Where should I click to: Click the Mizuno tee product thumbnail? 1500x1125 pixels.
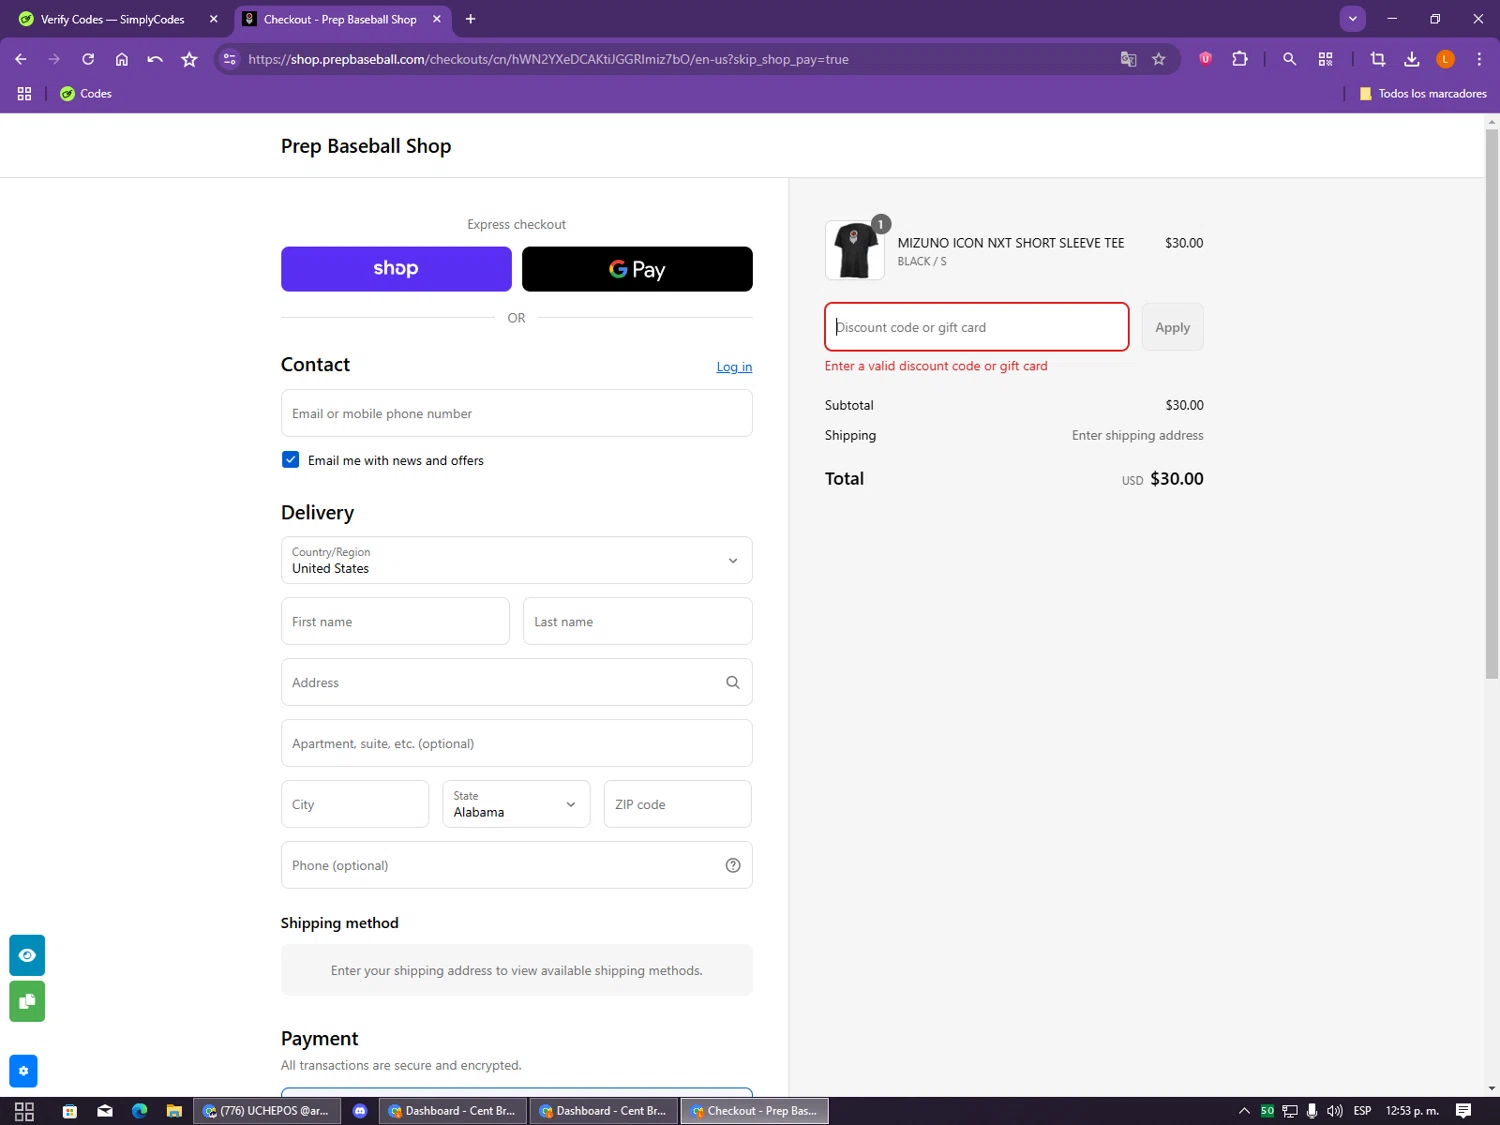pos(854,250)
